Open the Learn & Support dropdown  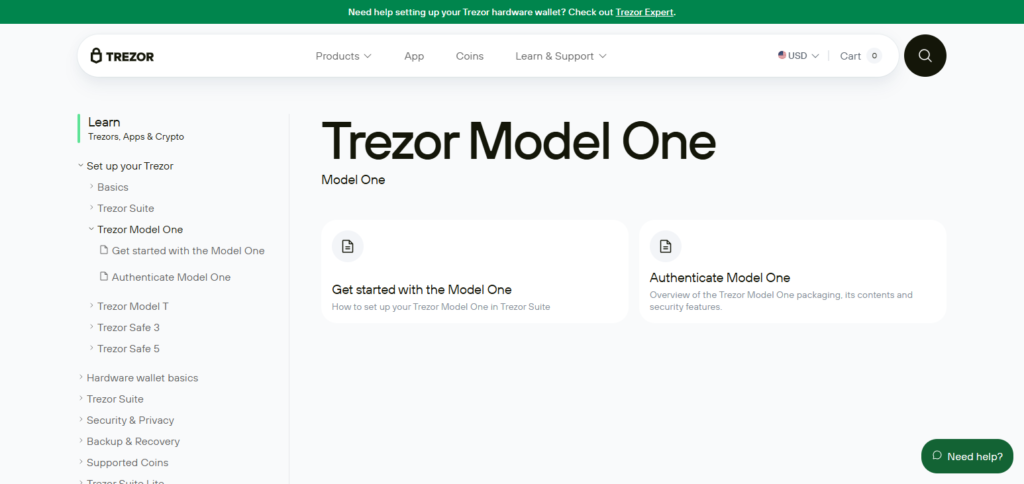561,56
